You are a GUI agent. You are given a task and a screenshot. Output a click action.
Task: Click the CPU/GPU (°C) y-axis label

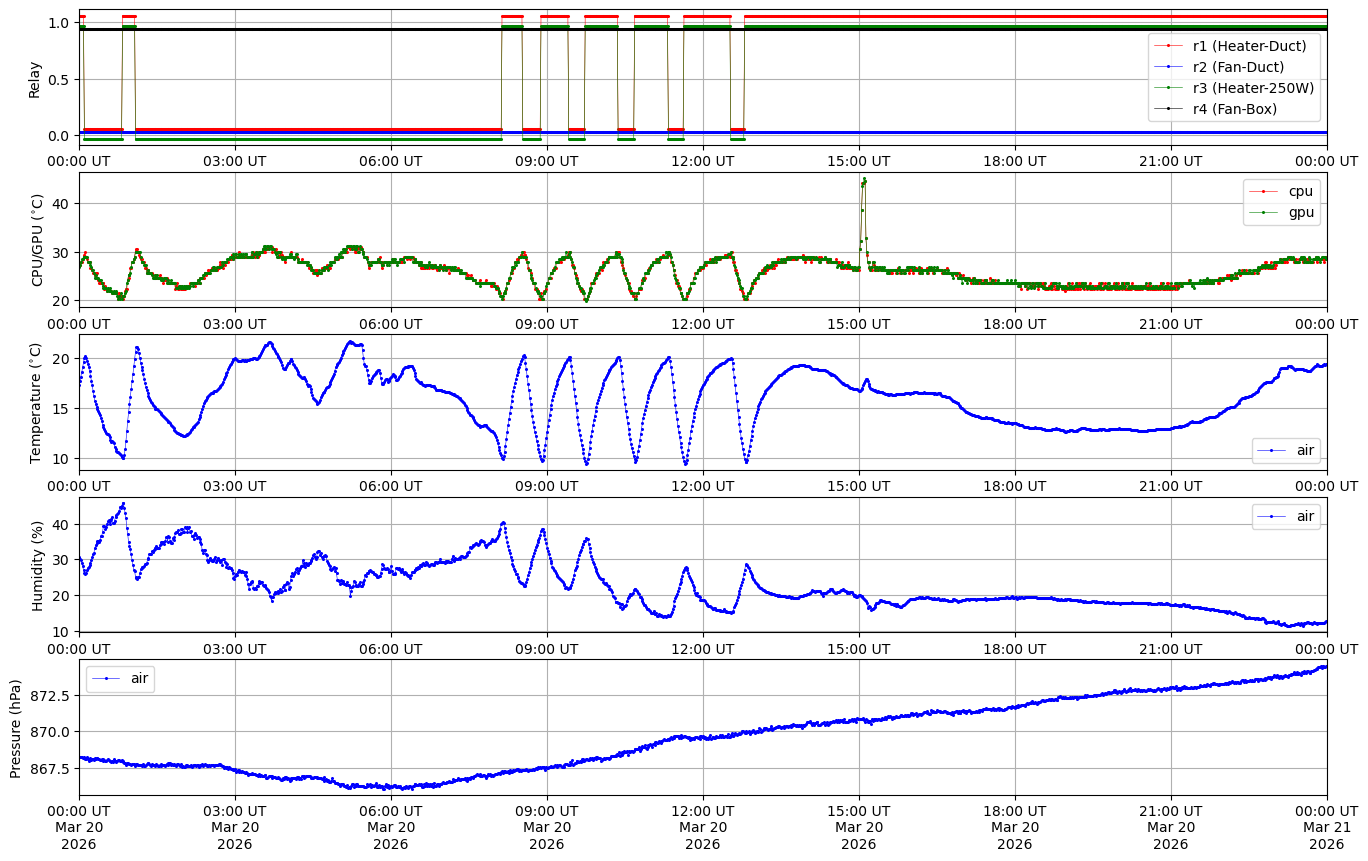tap(38, 240)
